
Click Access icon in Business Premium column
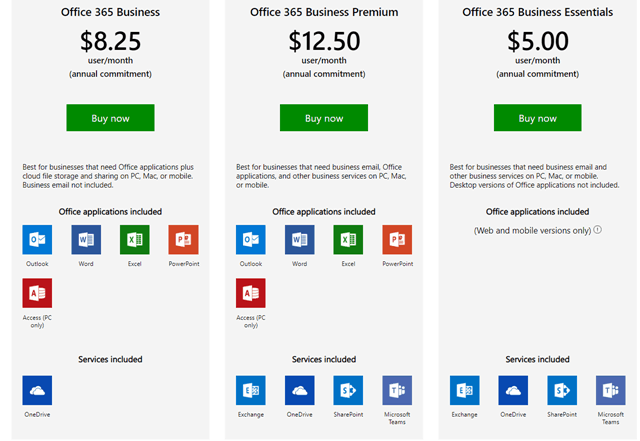pos(251,293)
